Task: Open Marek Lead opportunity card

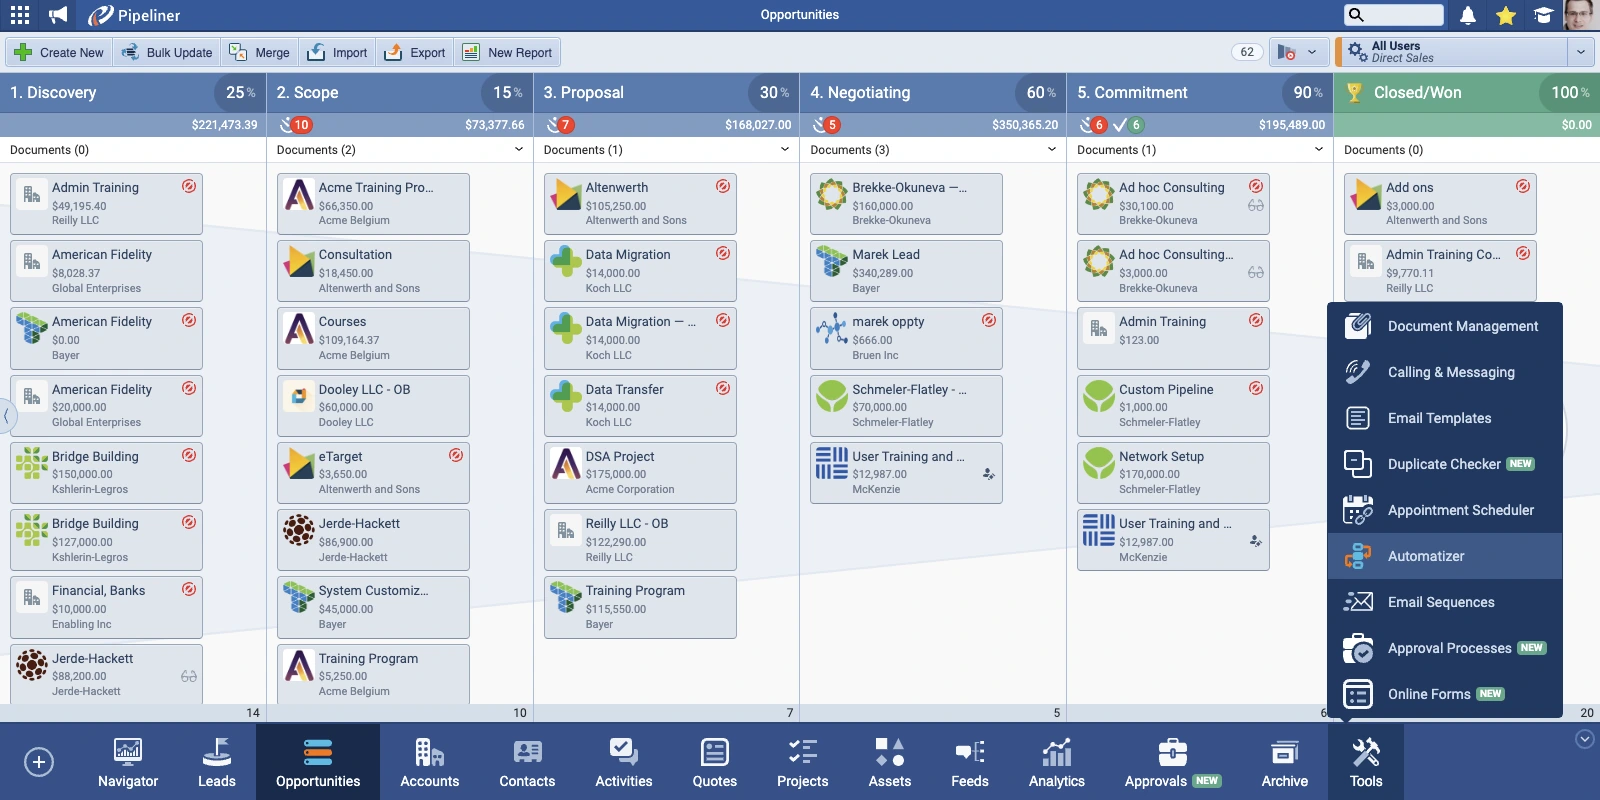Action: click(906, 271)
